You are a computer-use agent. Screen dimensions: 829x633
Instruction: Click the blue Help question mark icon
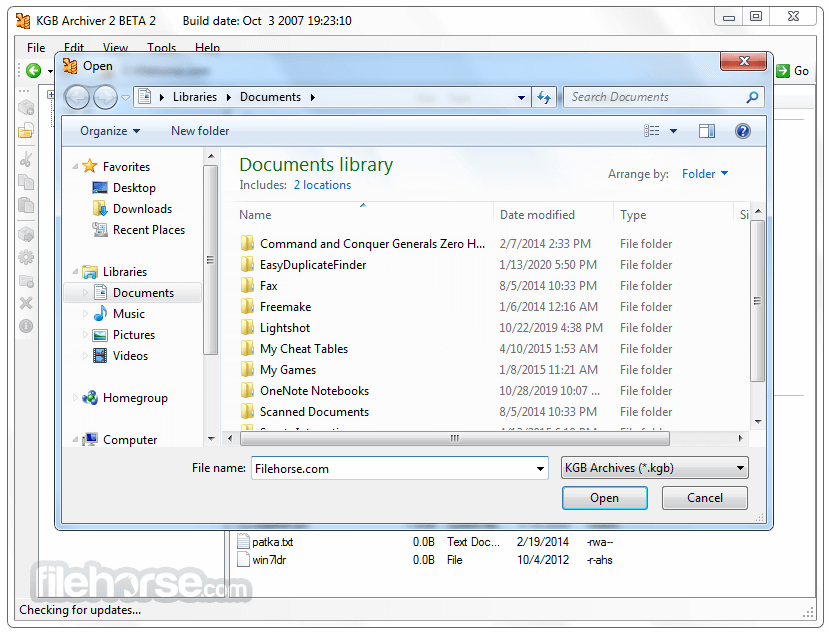coord(742,131)
